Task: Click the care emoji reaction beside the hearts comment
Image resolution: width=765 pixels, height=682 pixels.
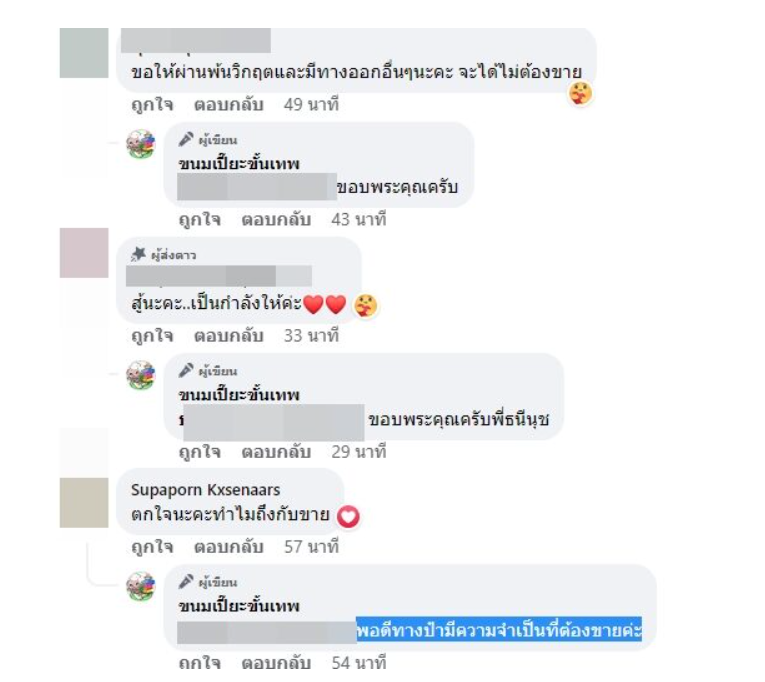Action: point(365,306)
